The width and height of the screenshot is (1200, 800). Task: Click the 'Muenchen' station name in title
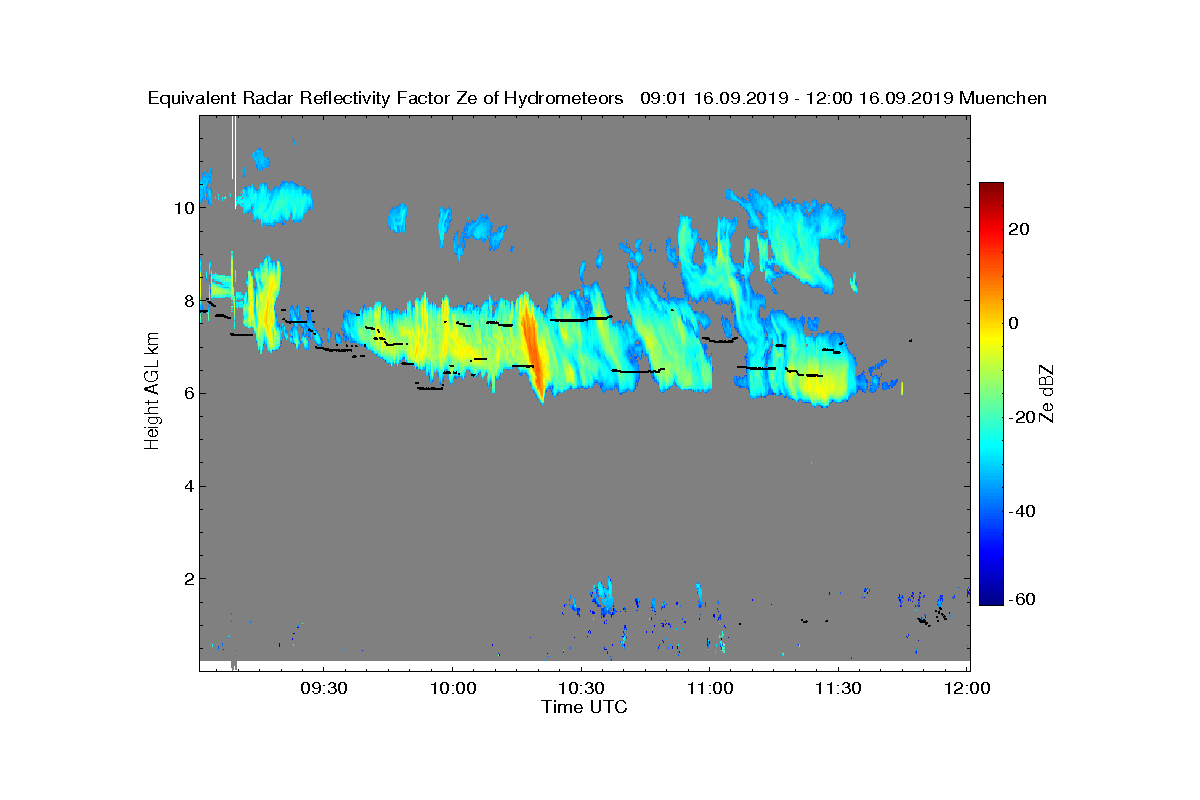pos(1002,98)
